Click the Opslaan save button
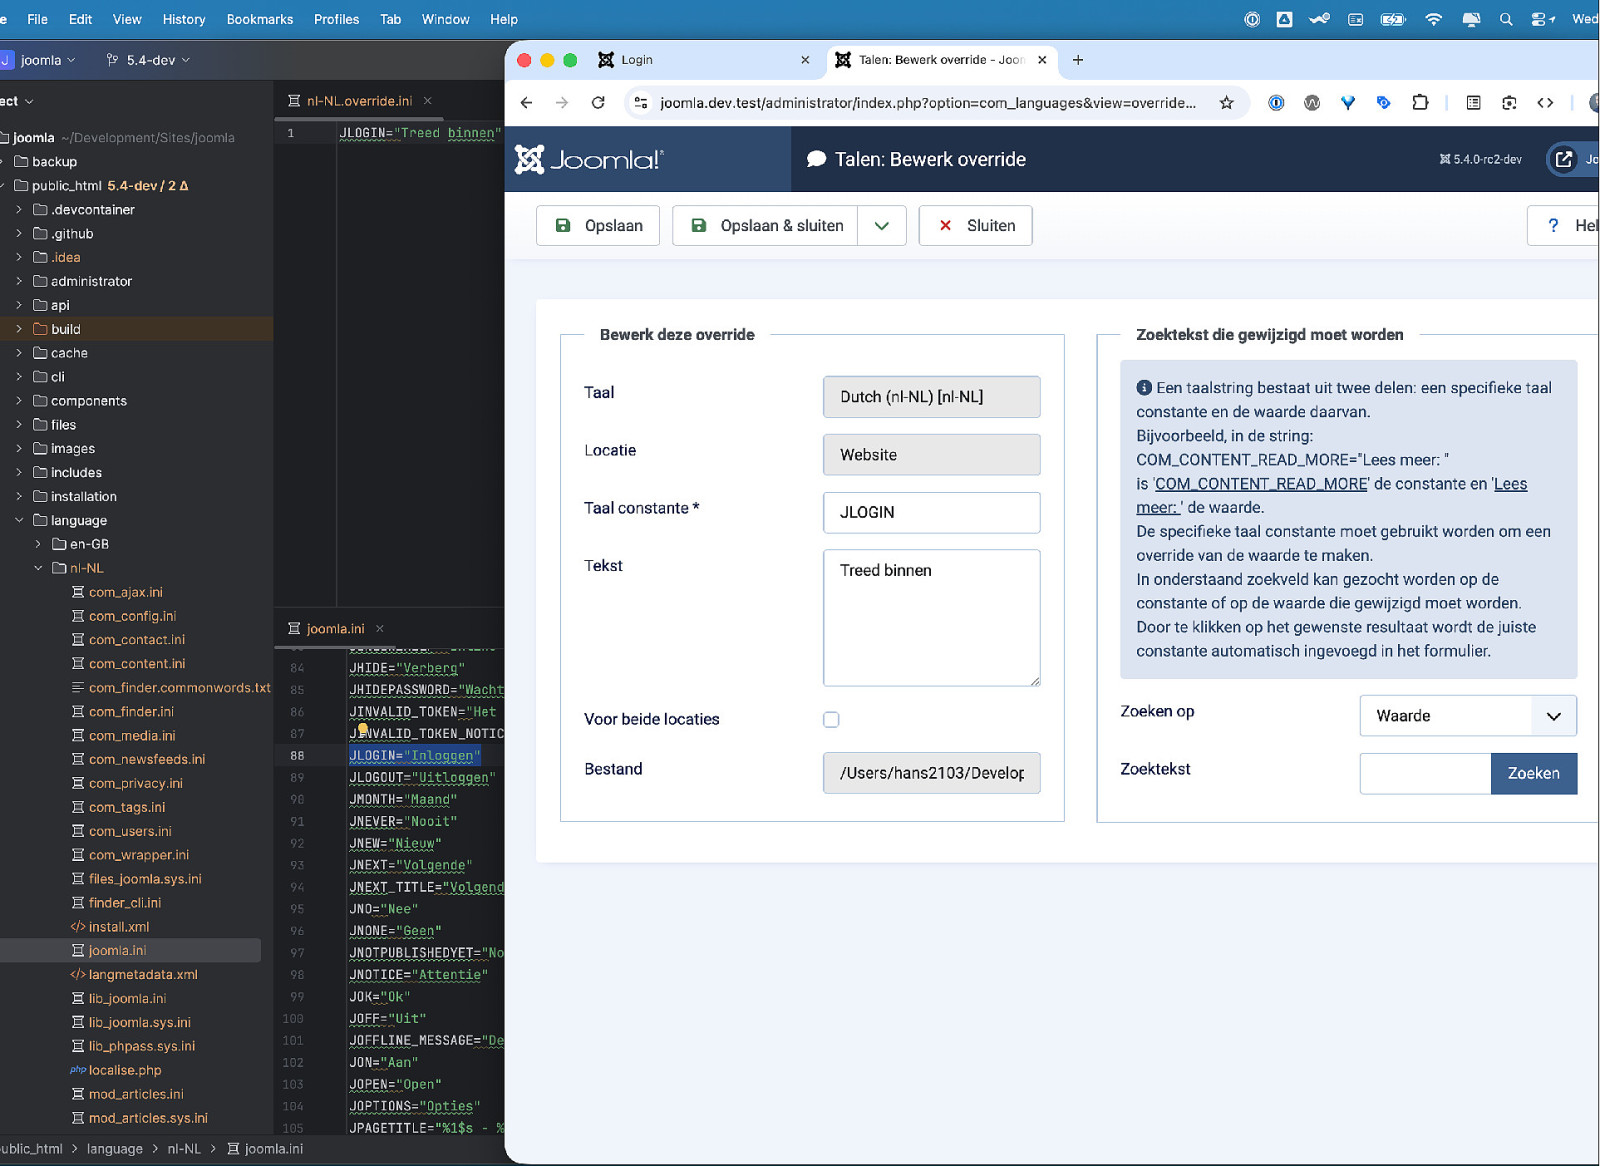Viewport: 1600px width, 1166px height. click(598, 226)
